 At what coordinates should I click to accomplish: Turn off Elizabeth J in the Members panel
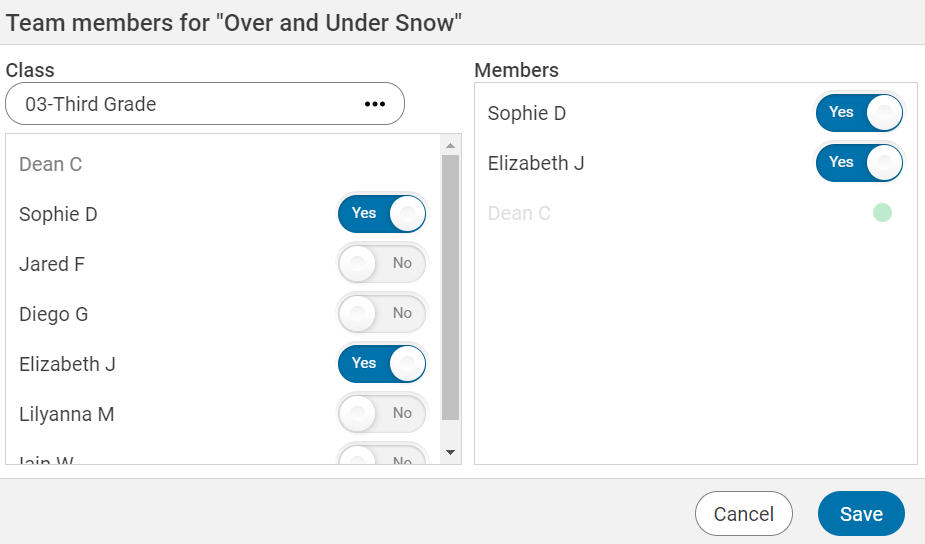tap(859, 163)
